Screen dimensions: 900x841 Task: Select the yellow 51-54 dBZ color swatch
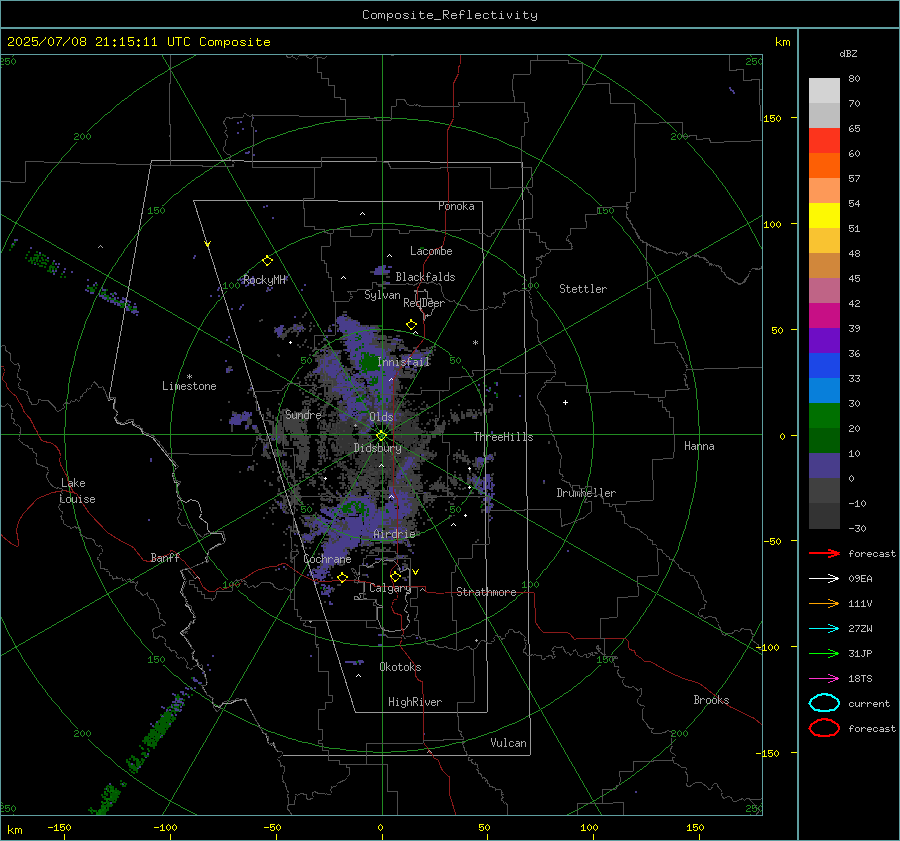coord(824,216)
